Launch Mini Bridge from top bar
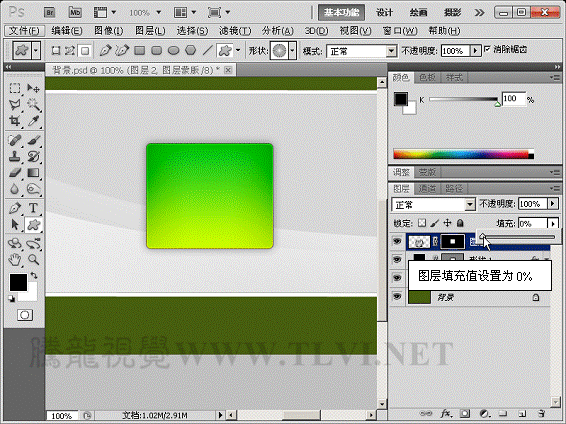This screenshot has width=566, height=424. (x=75, y=13)
